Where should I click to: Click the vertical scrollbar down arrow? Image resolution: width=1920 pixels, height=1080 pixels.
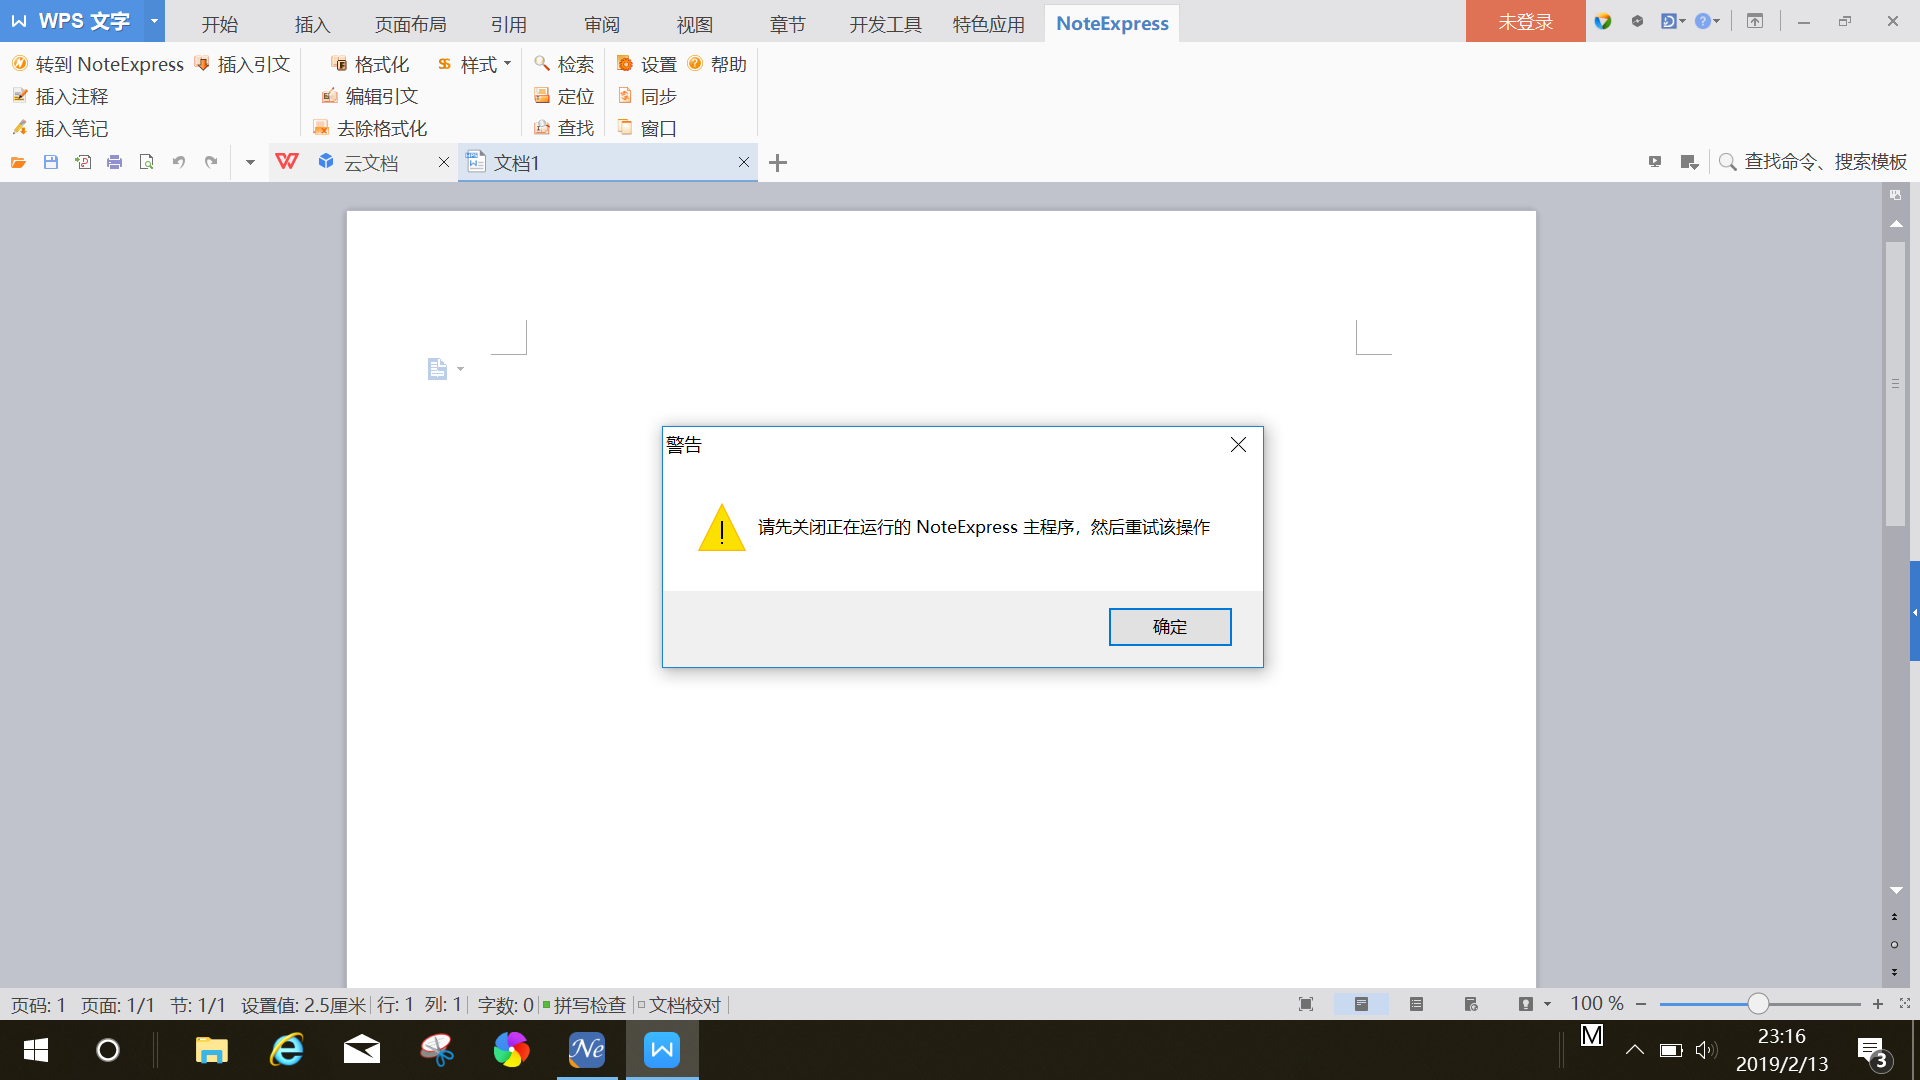pyautogui.click(x=1896, y=890)
